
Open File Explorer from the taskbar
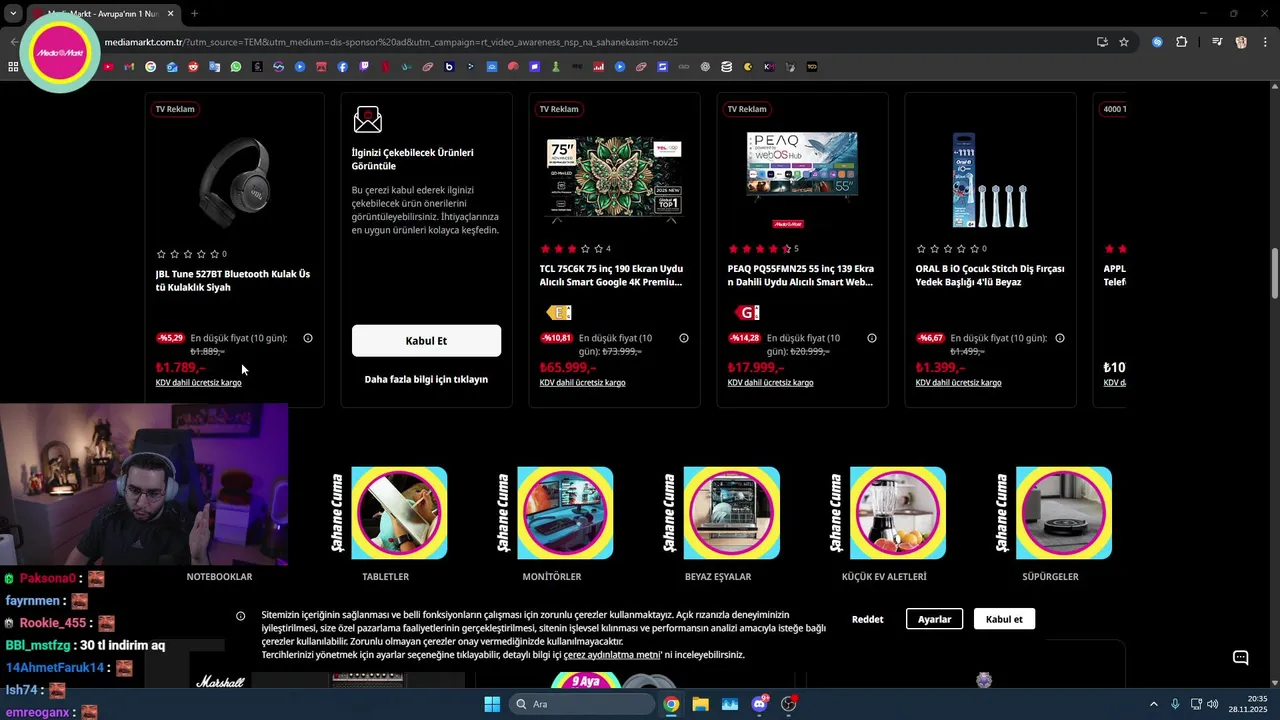[700, 704]
